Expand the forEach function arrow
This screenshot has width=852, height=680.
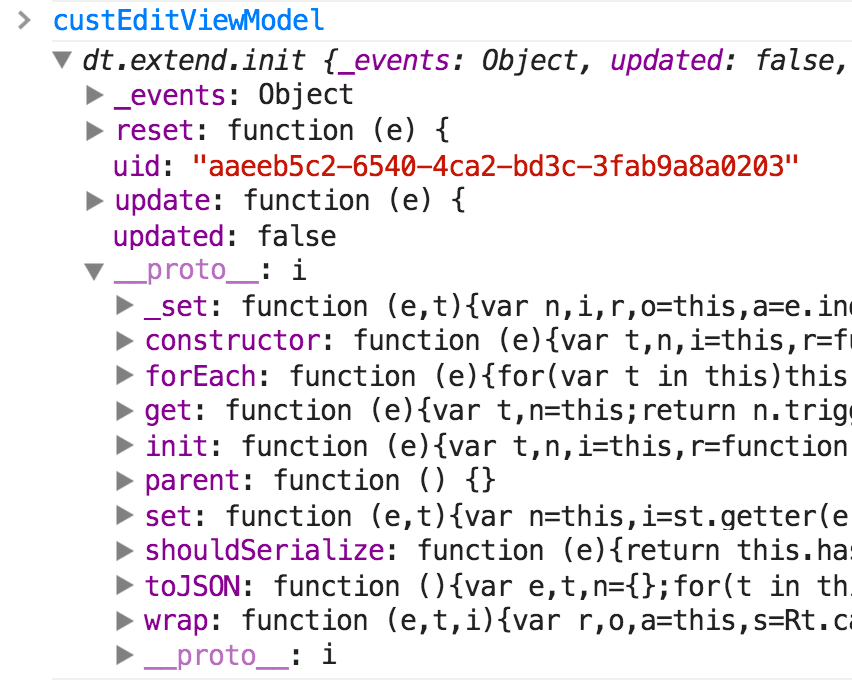125,376
